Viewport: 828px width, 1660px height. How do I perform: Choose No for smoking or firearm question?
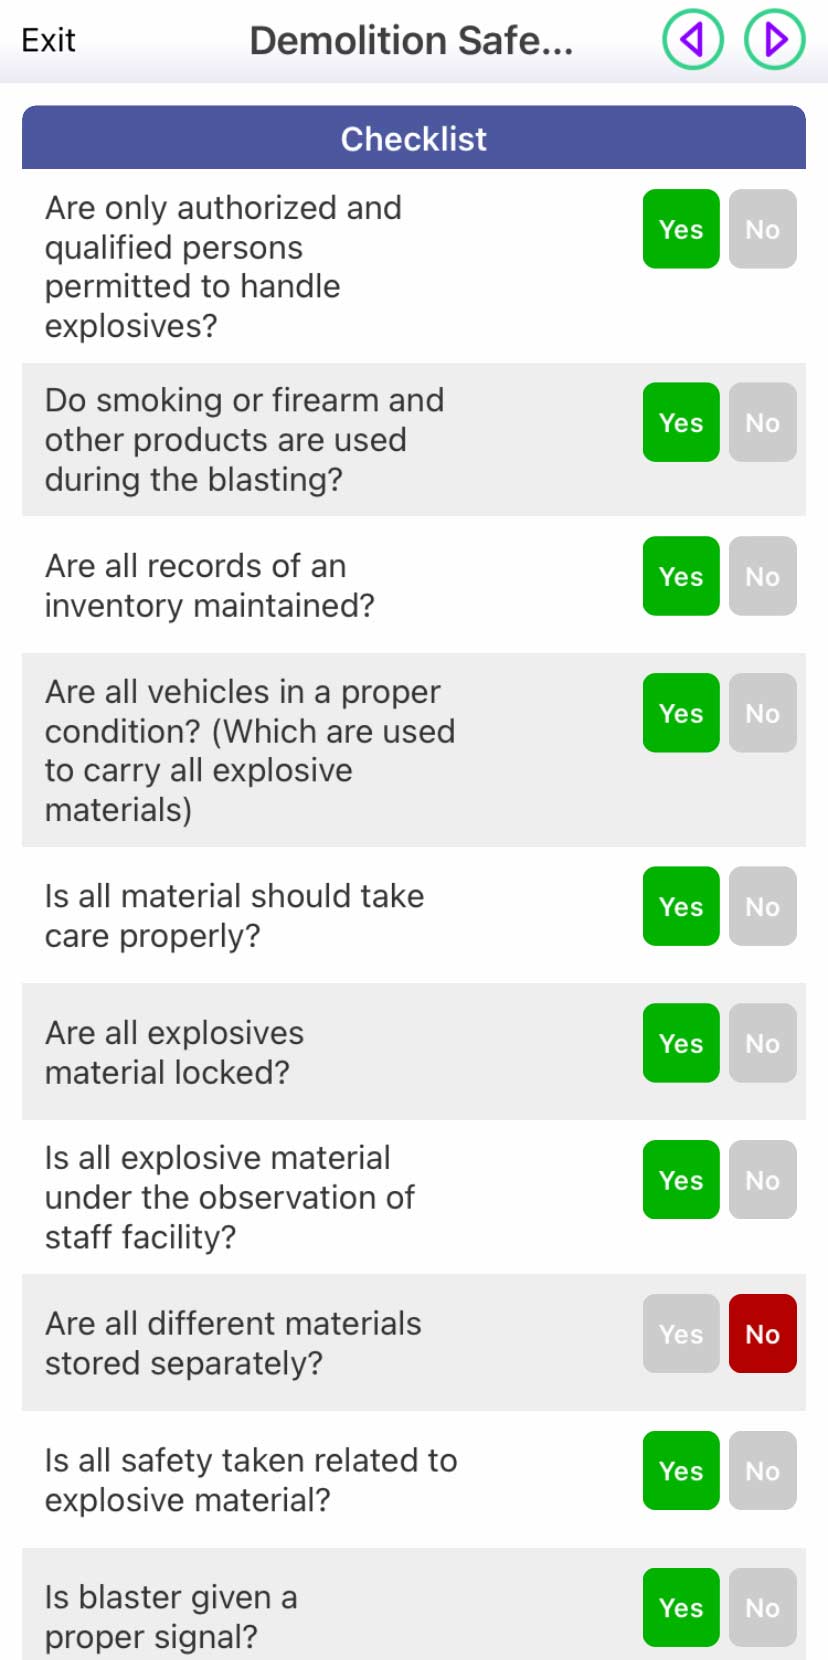762,422
